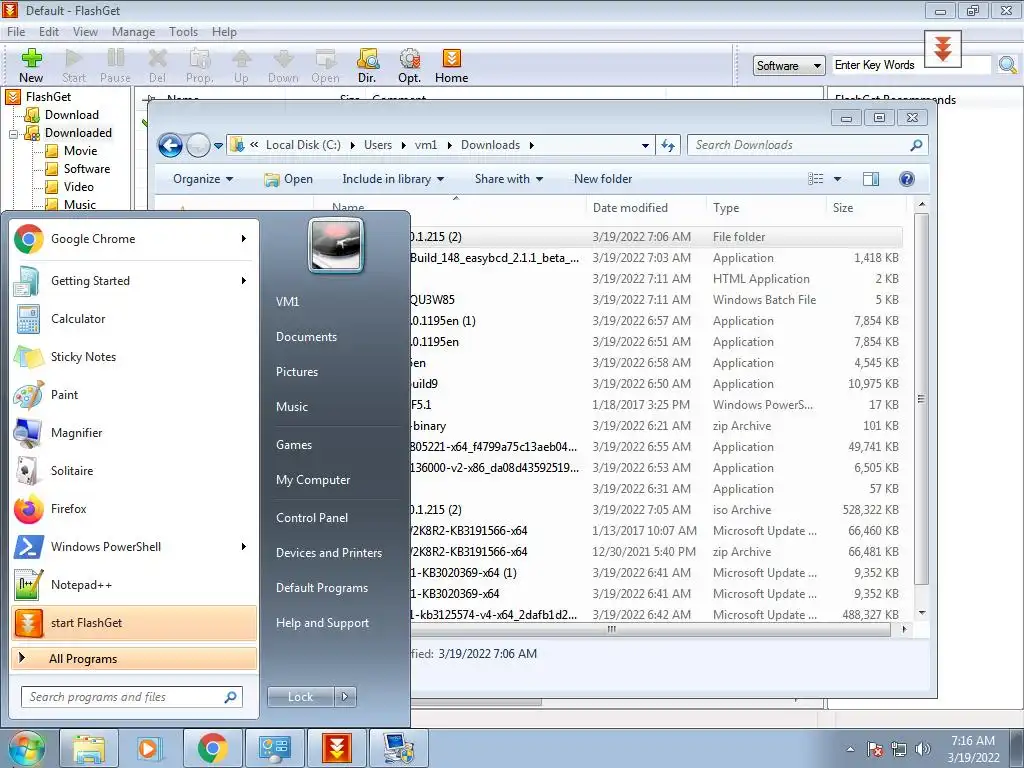Click the Windows Explorer taskbar icon
Image resolution: width=1024 pixels, height=768 pixels.
pyautogui.click(x=89, y=748)
